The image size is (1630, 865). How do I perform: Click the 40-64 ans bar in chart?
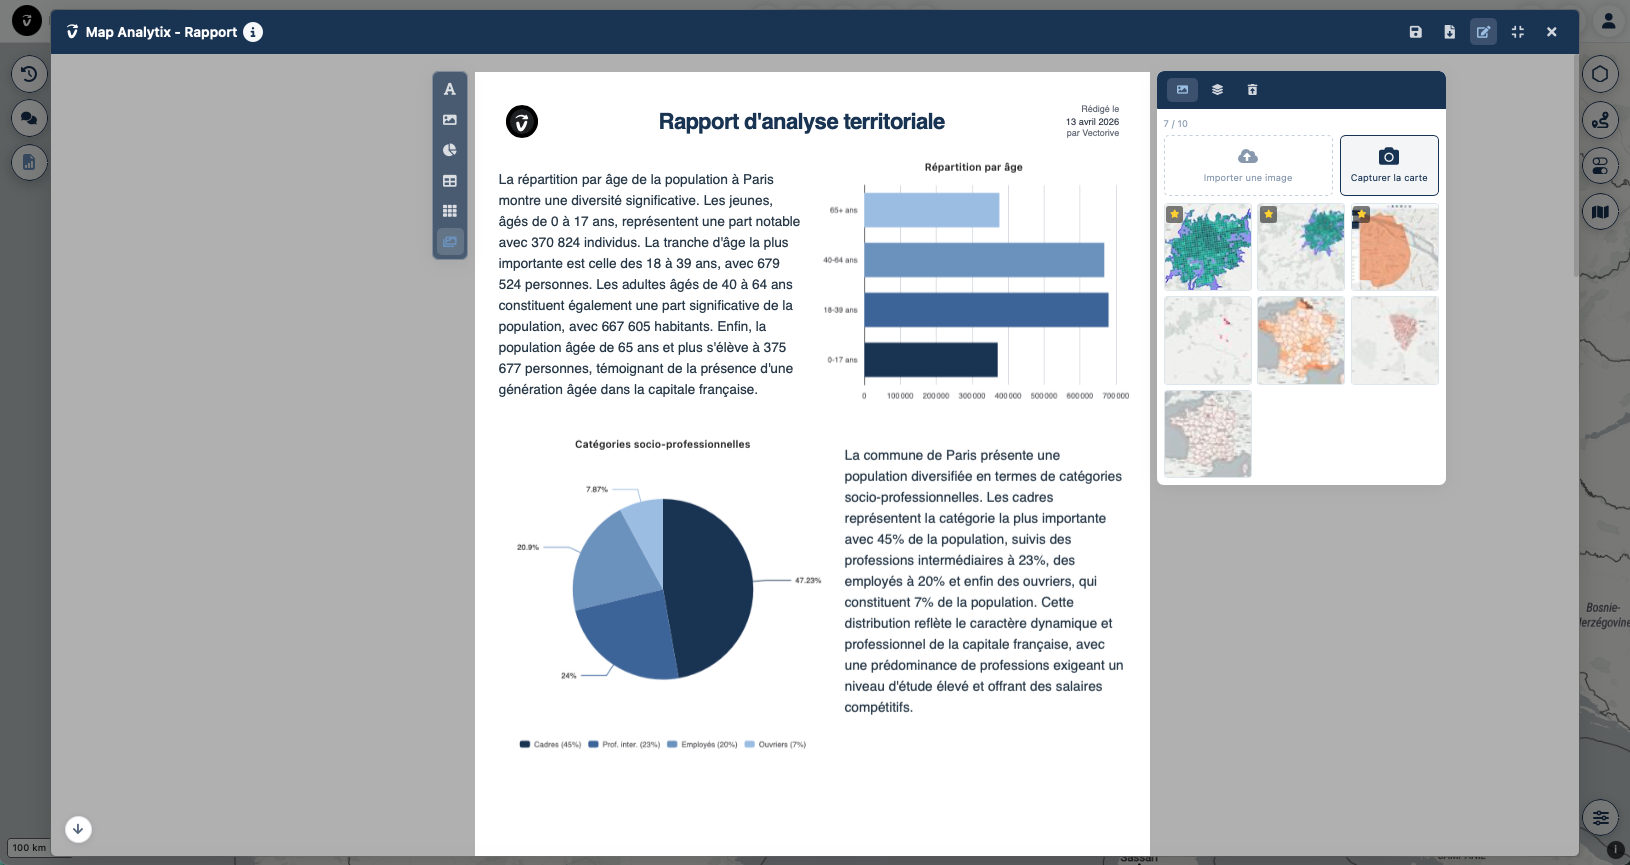984,260
